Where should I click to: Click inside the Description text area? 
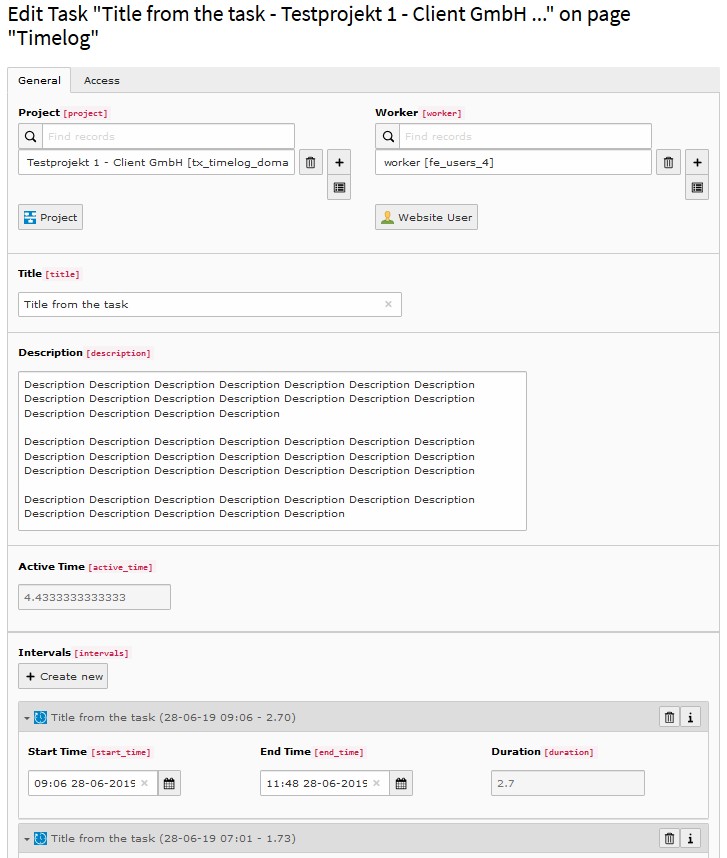click(x=272, y=451)
